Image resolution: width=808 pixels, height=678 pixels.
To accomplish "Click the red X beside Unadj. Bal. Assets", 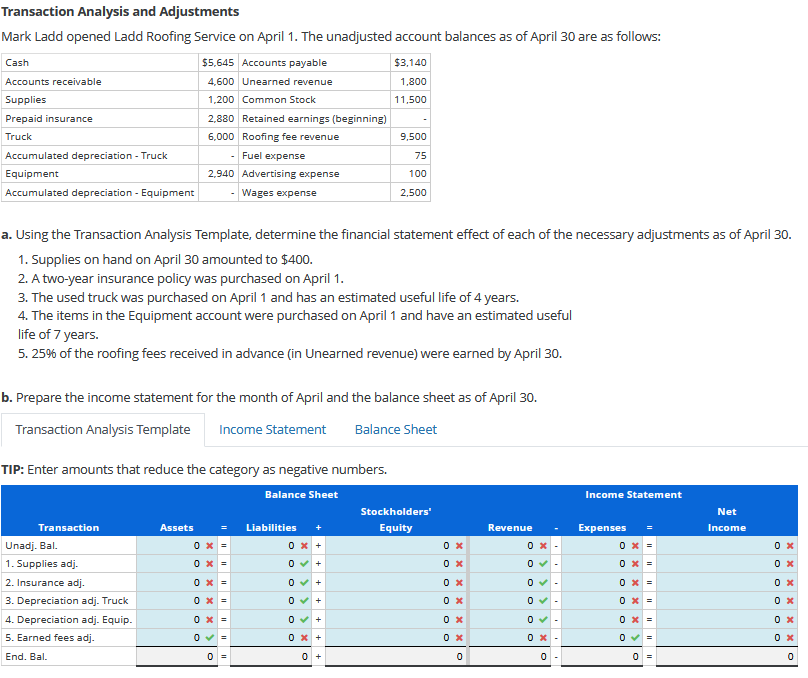I will (x=209, y=547).
